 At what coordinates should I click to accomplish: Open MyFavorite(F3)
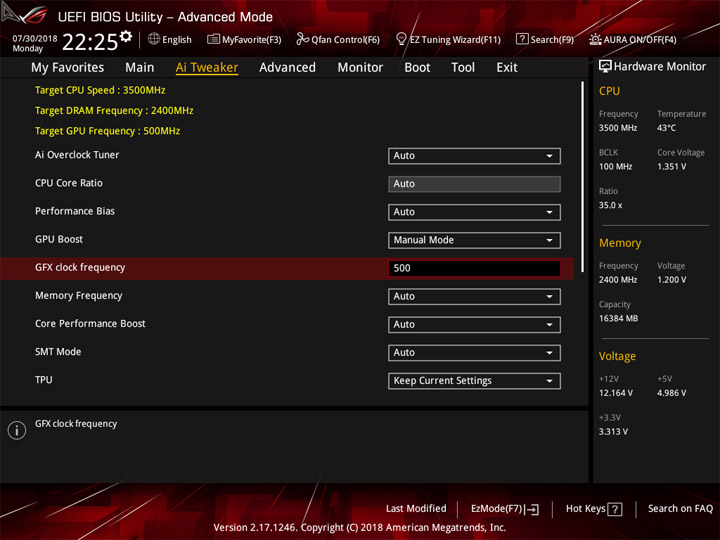click(x=244, y=39)
